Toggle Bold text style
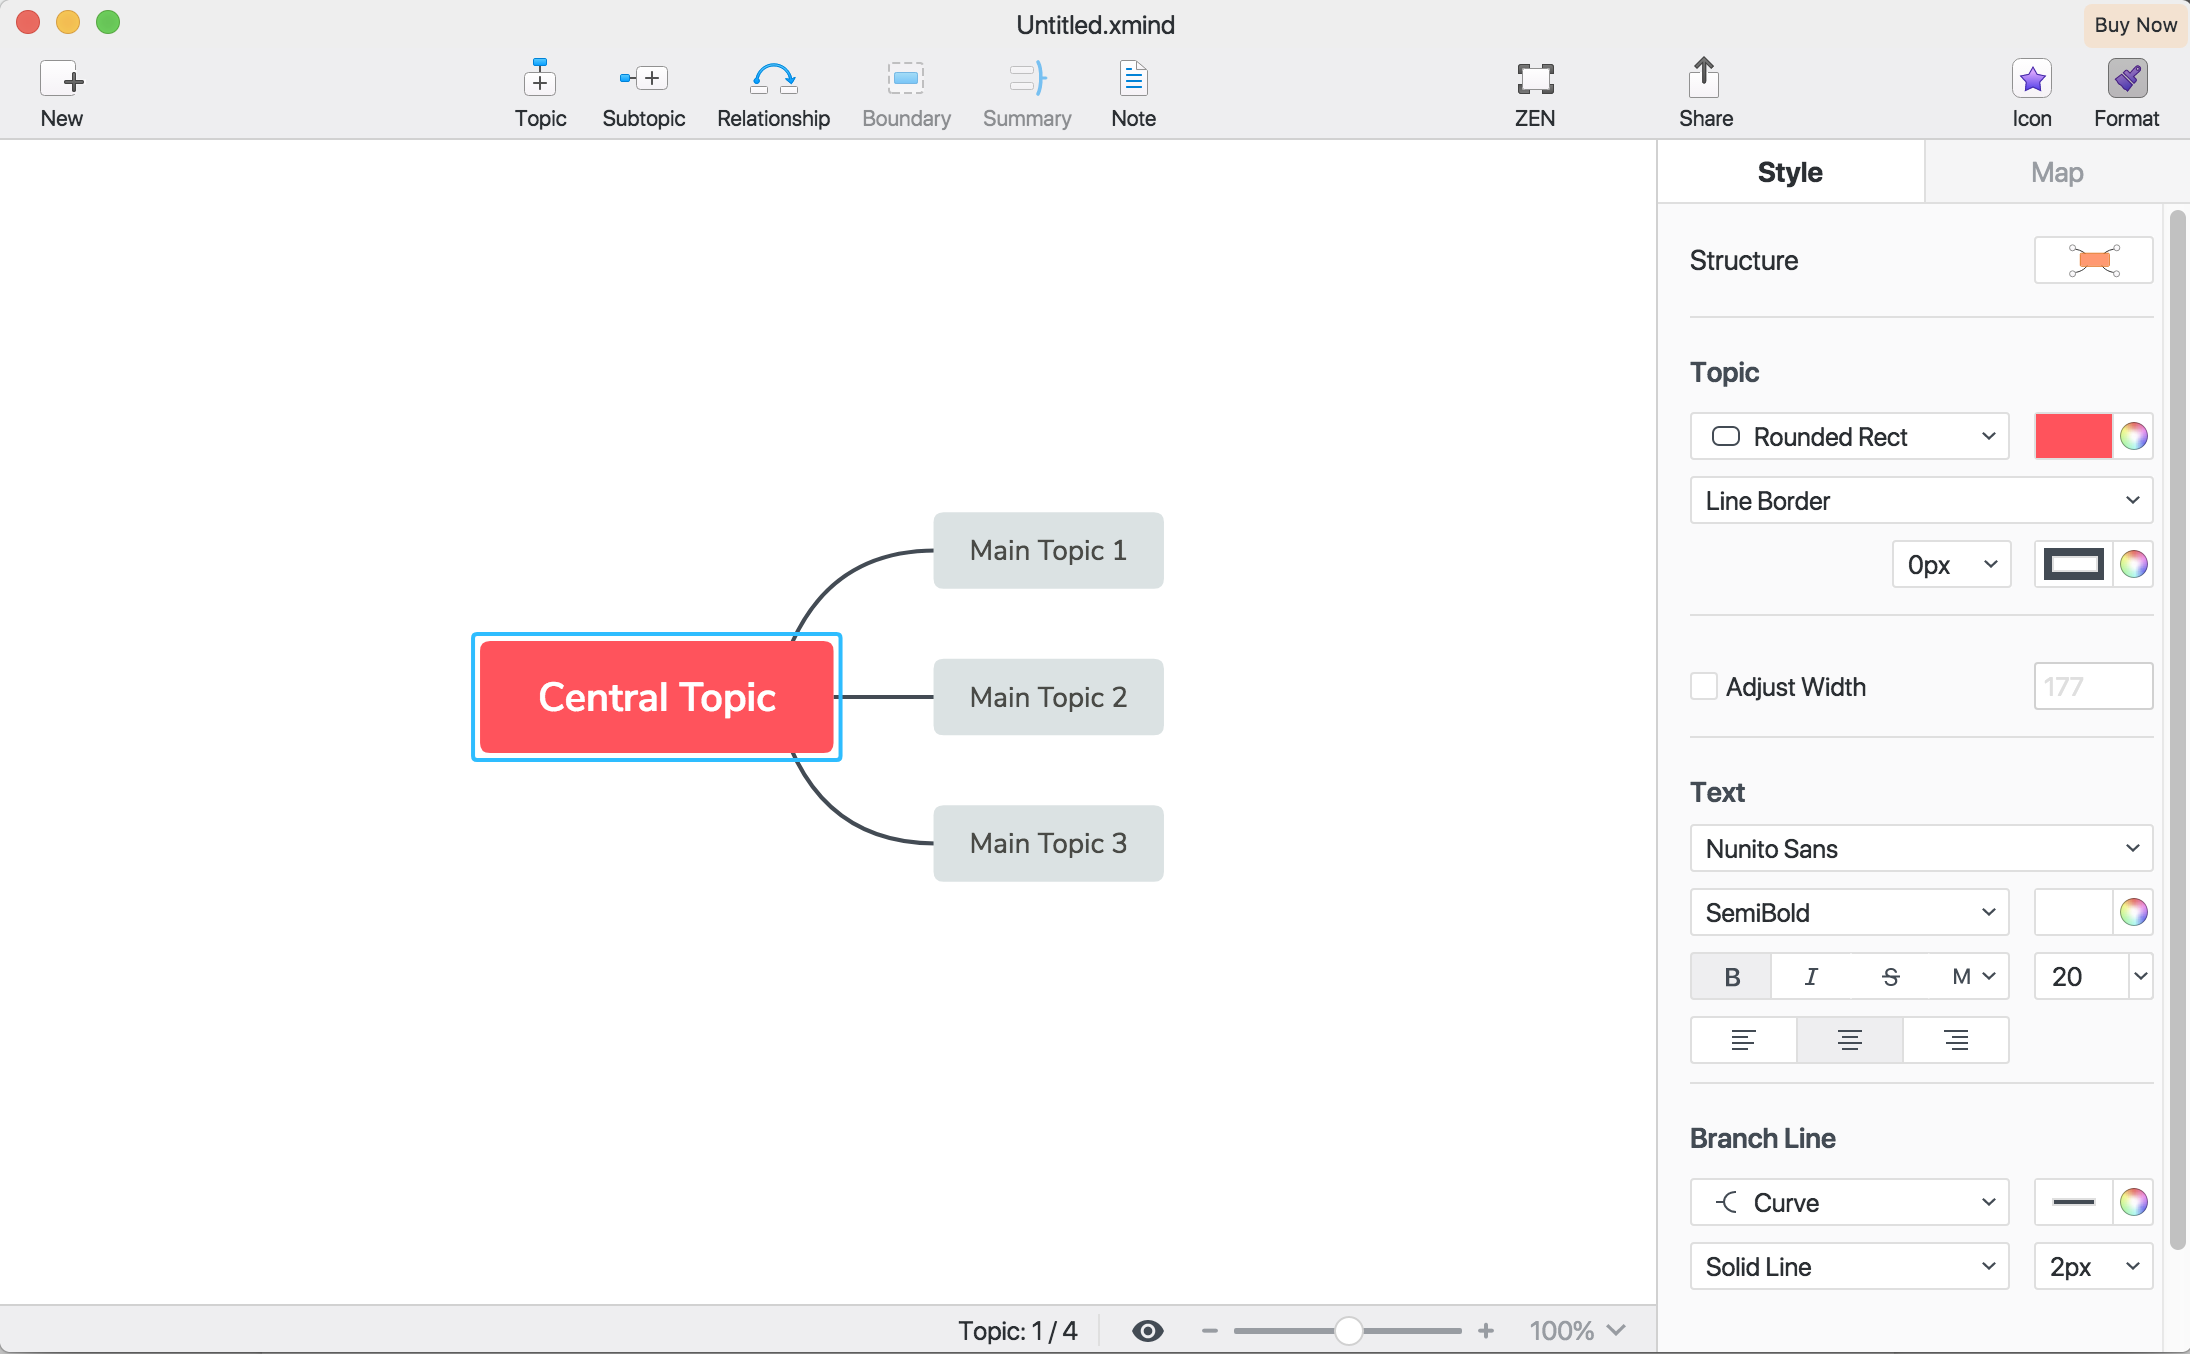The height and width of the screenshot is (1354, 2190). [x=1731, y=976]
